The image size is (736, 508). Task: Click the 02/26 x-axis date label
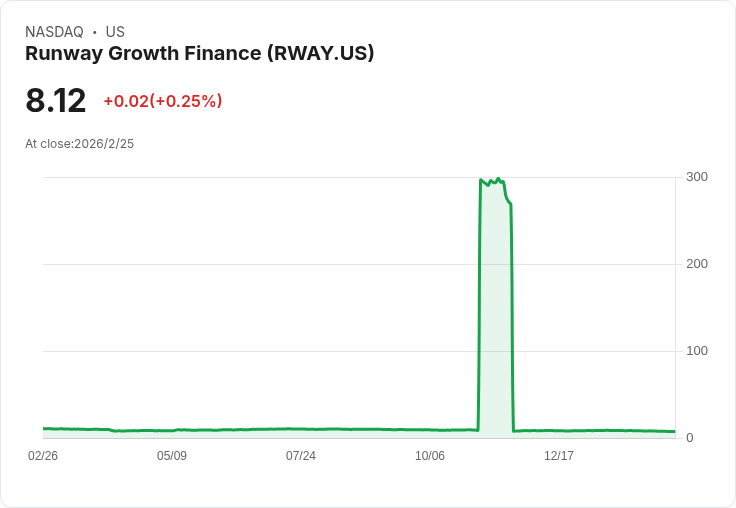point(43,456)
